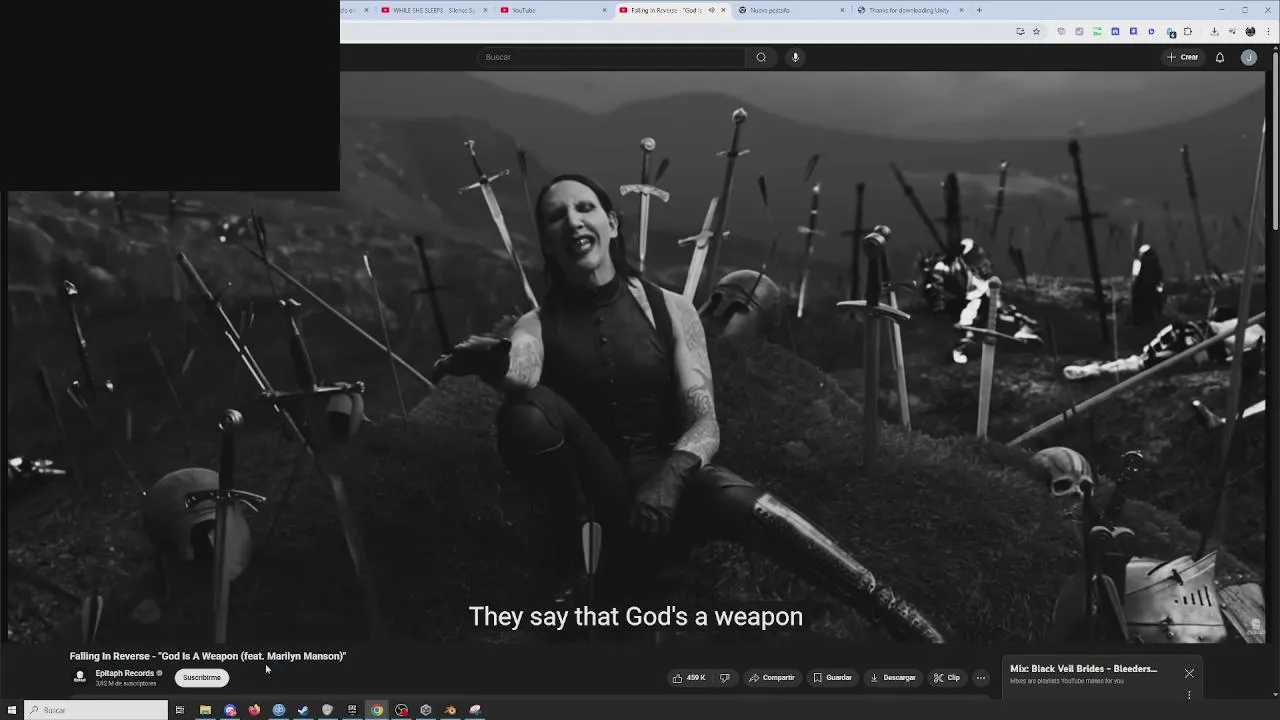
Task: Open File Explorer from the taskbar
Action: 205,710
